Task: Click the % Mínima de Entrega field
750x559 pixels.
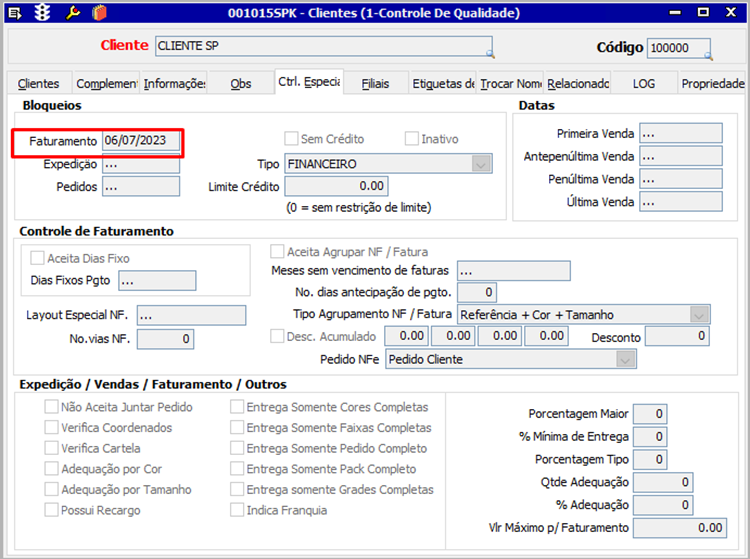Action: [650, 436]
